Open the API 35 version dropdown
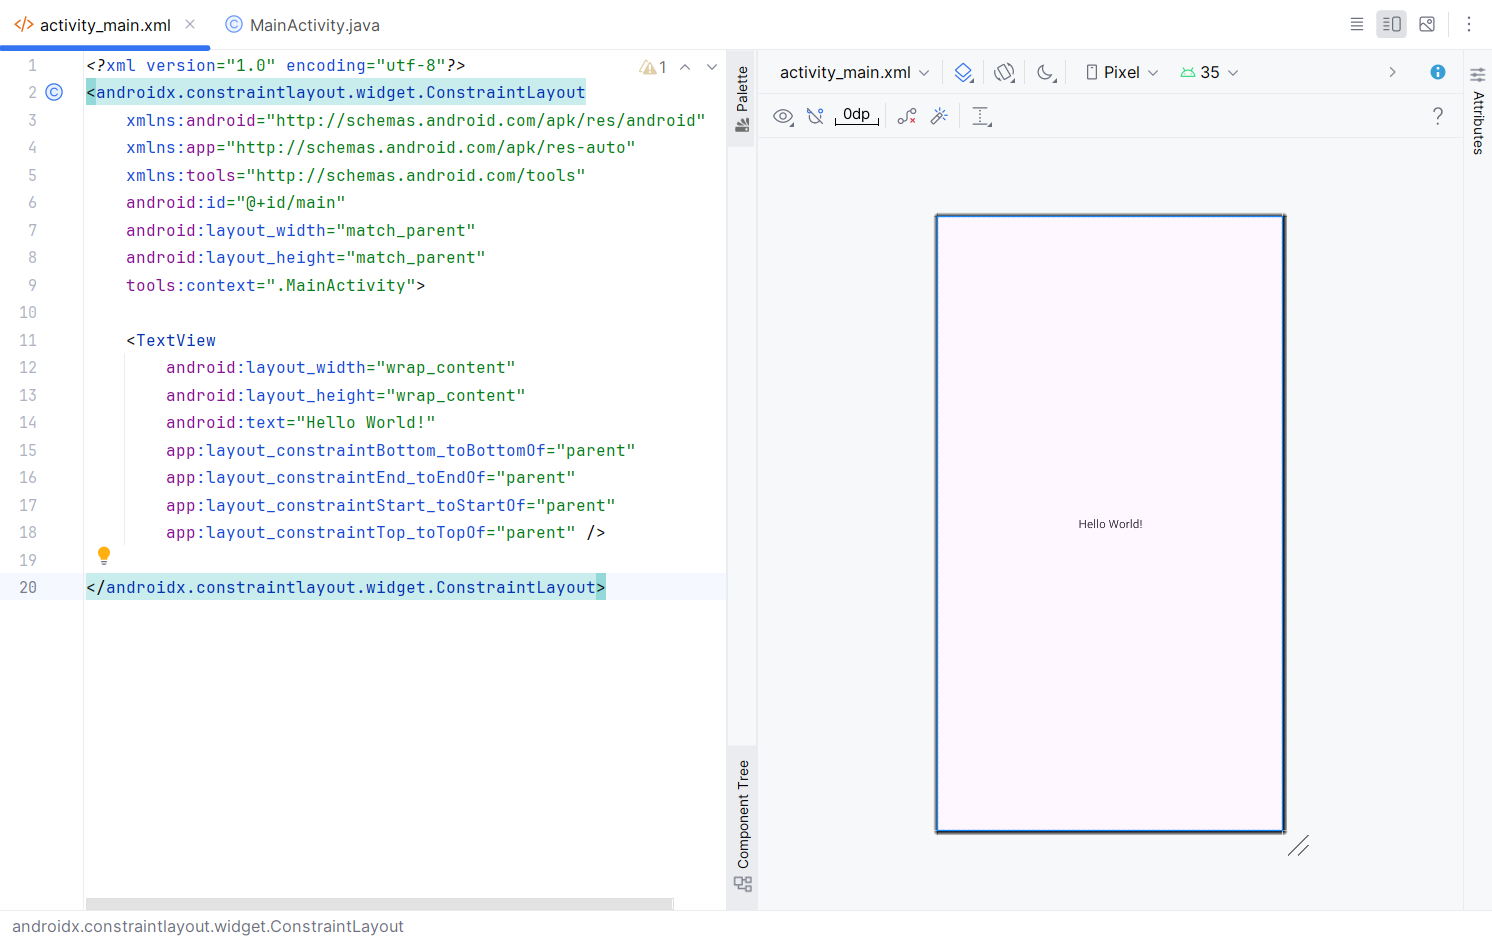Viewport: 1492px width, 938px height. 1209,72
